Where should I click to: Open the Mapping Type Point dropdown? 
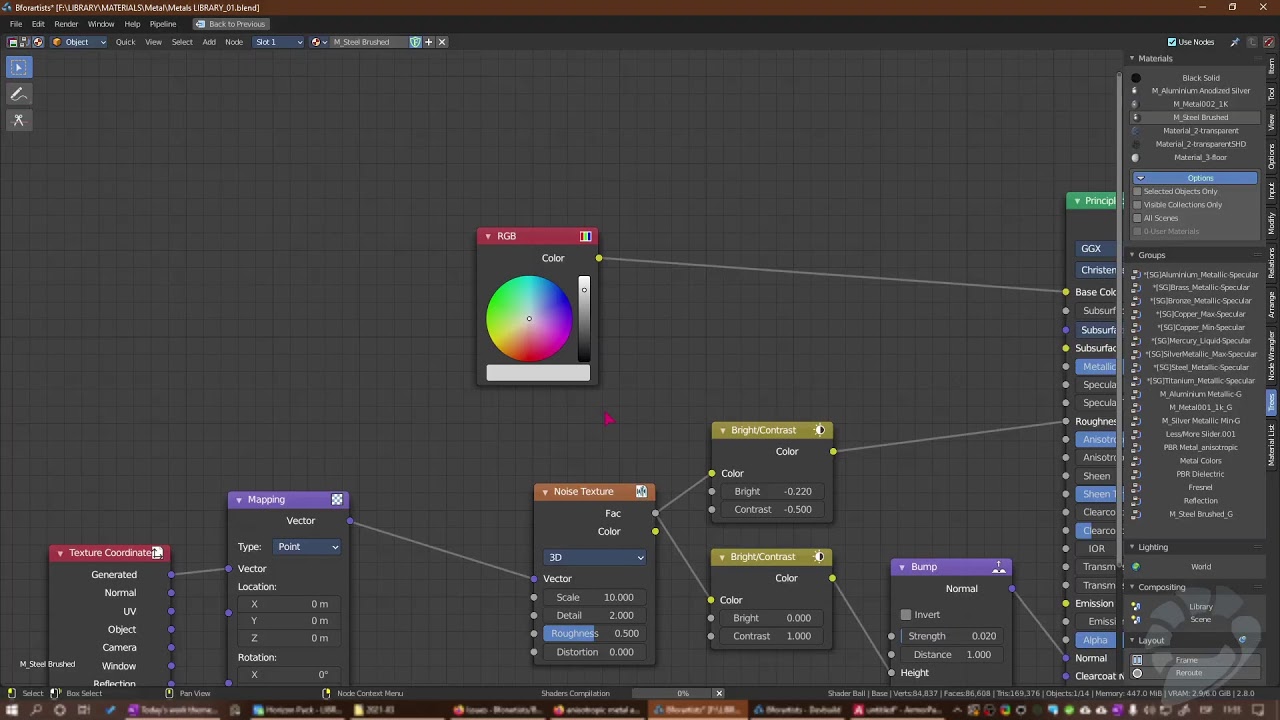point(307,547)
